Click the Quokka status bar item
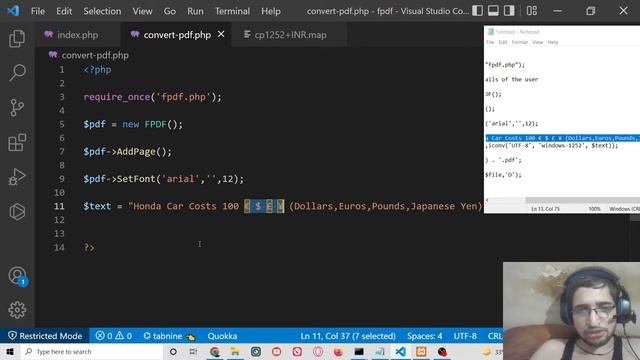The image size is (640, 360). (x=222, y=336)
